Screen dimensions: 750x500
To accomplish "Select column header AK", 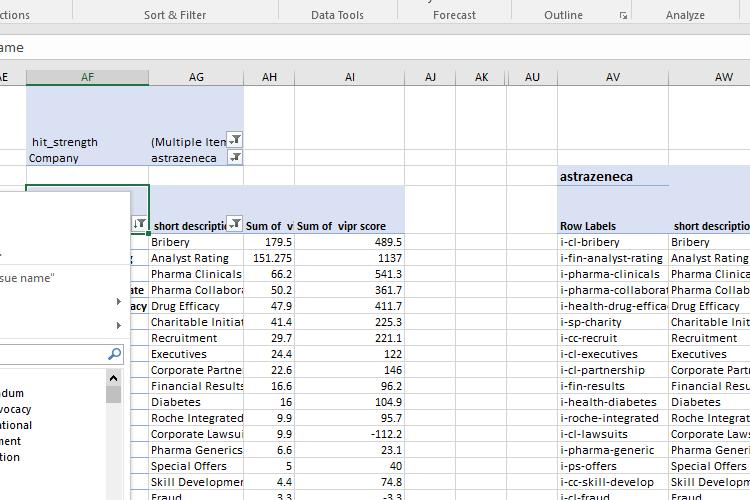I will 481,77.
